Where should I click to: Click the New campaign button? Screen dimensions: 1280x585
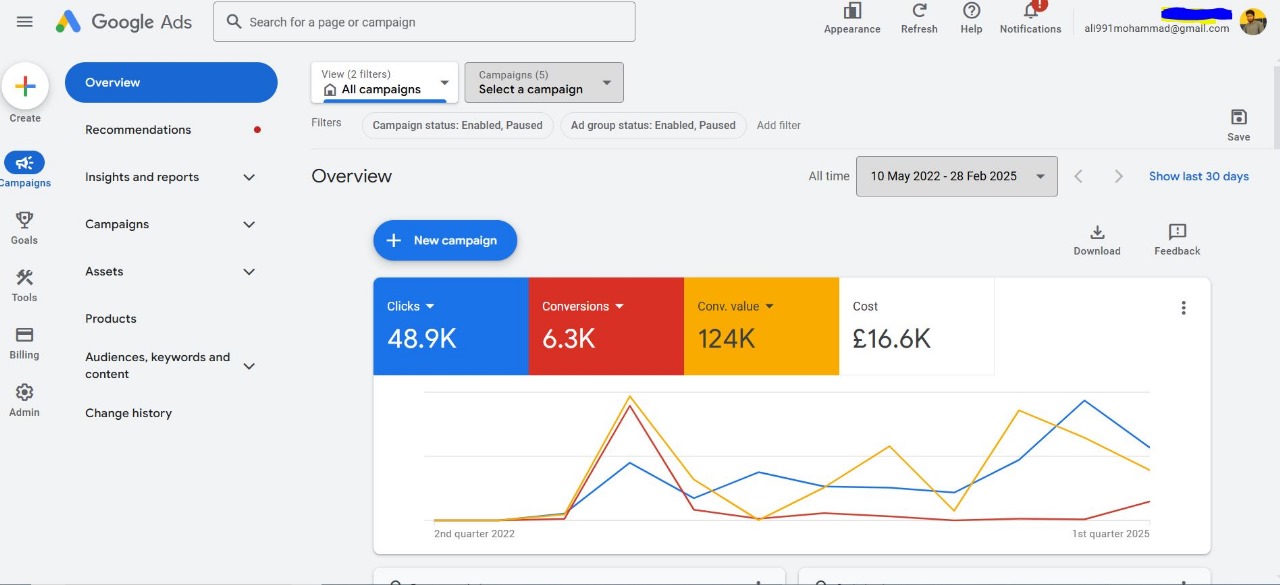(x=445, y=241)
